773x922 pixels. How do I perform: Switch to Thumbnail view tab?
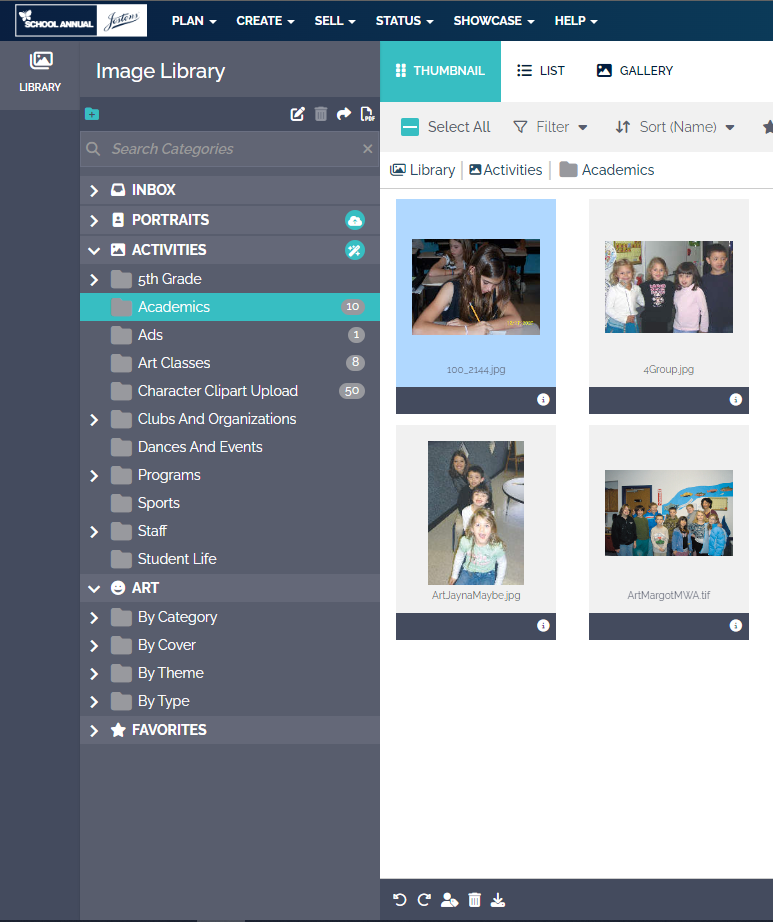[x=440, y=71]
